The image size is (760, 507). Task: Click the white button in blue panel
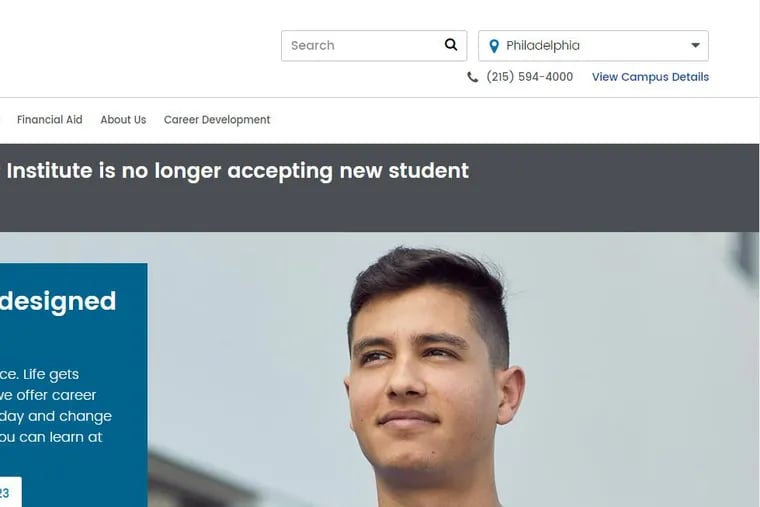pyautogui.click(x=11, y=492)
